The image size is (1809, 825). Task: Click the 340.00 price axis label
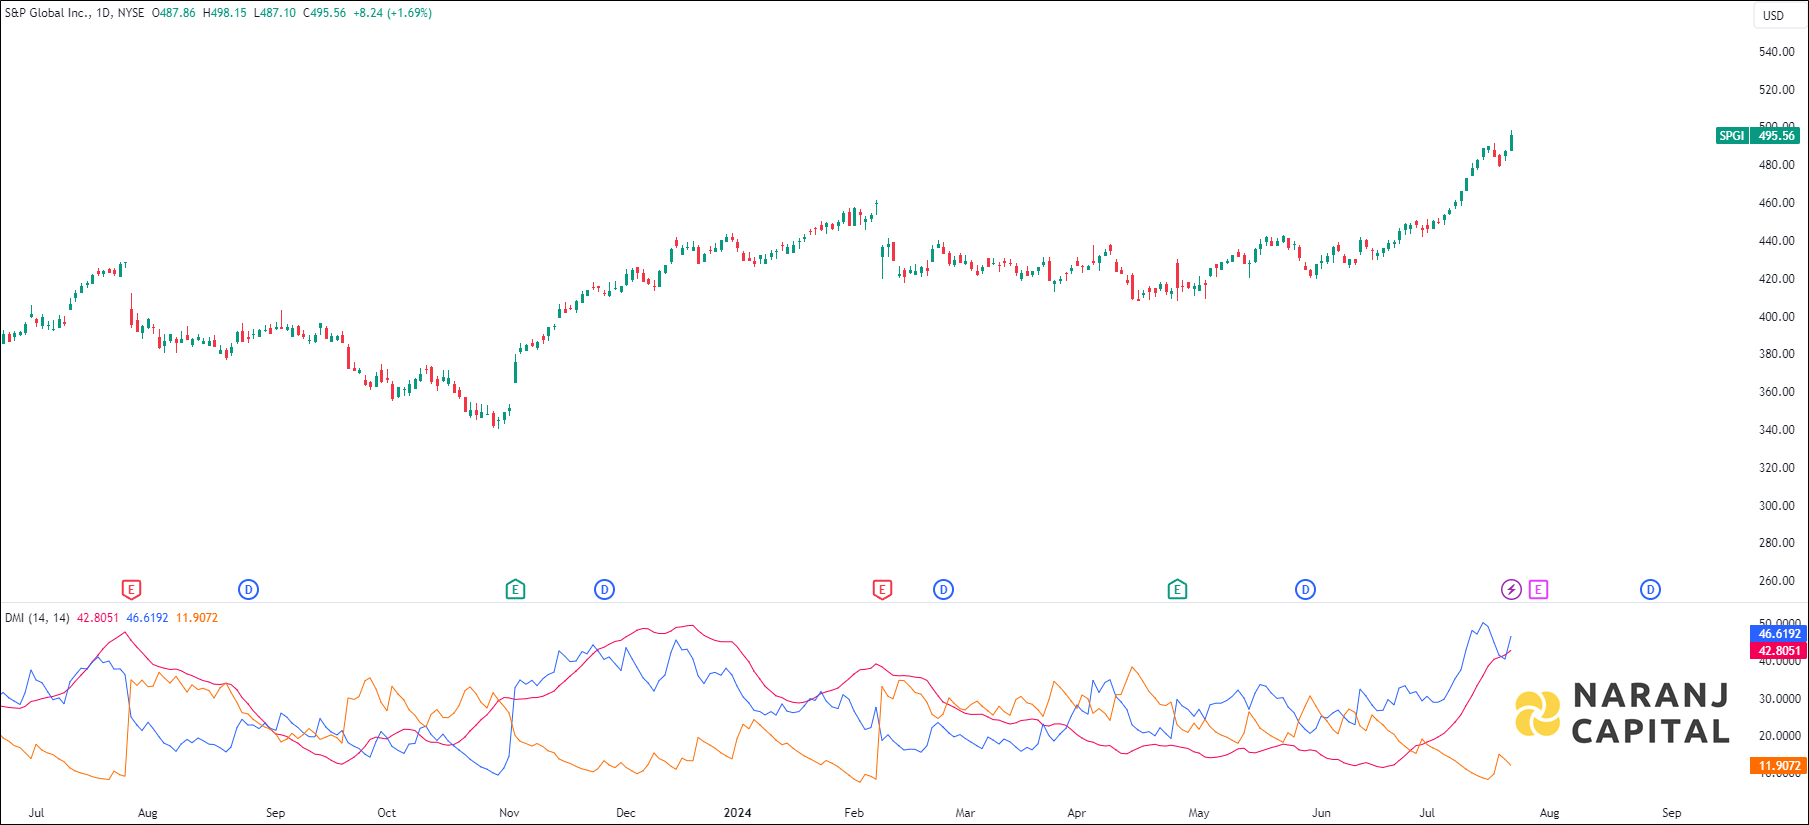(x=1777, y=430)
